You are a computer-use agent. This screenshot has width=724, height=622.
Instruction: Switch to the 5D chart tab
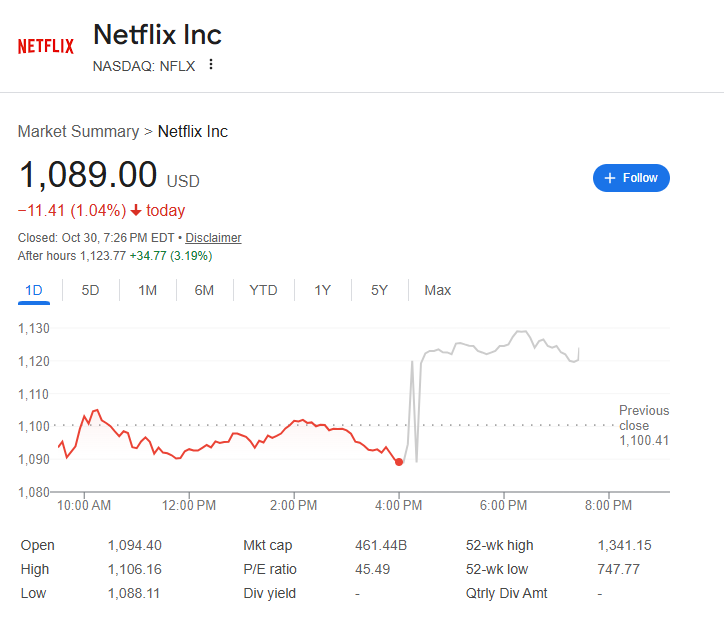coord(90,290)
